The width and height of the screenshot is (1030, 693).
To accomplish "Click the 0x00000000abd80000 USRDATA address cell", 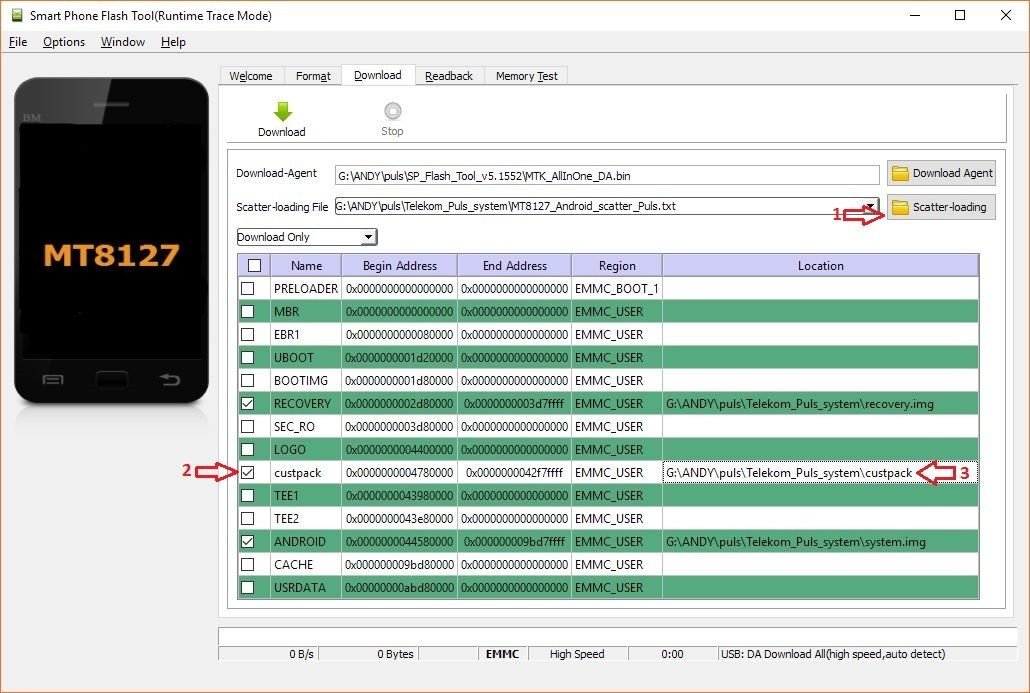I will [x=399, y=587].
